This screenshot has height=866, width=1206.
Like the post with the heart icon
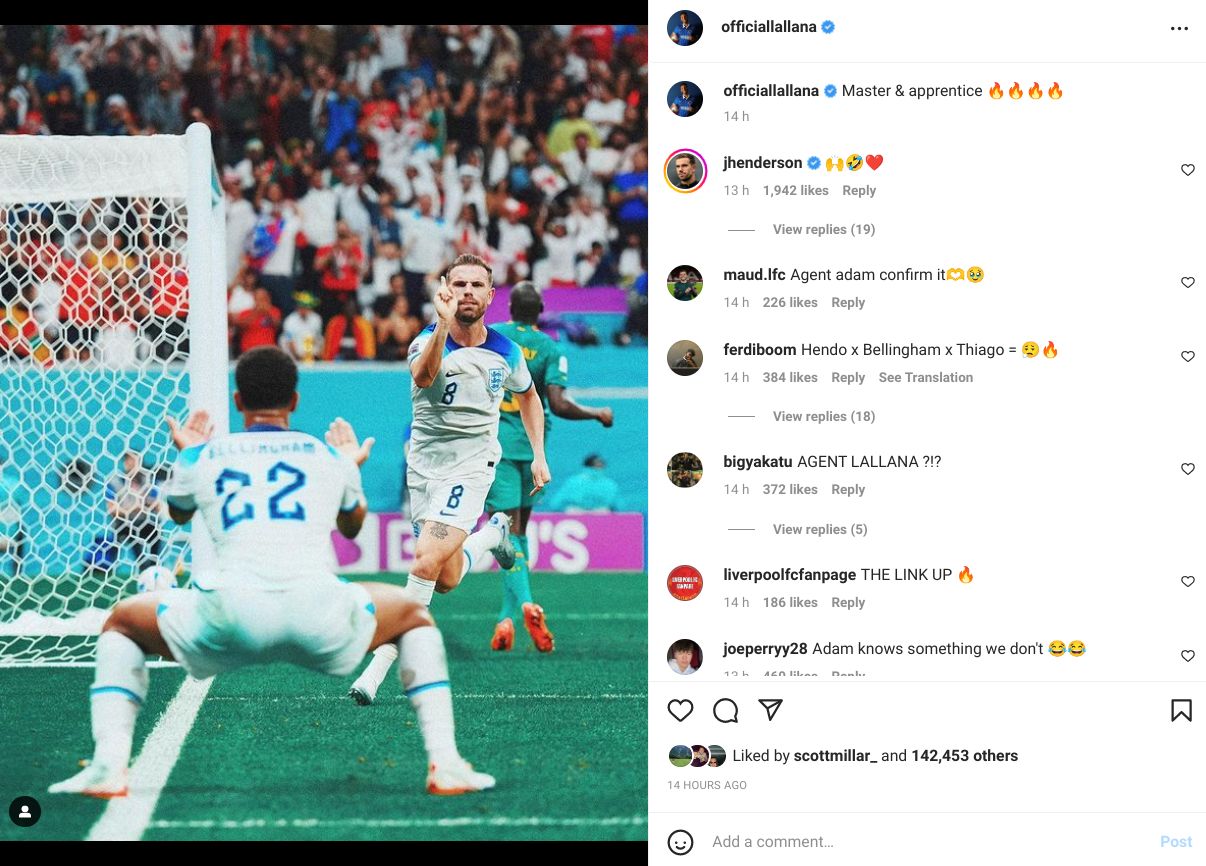680,710
